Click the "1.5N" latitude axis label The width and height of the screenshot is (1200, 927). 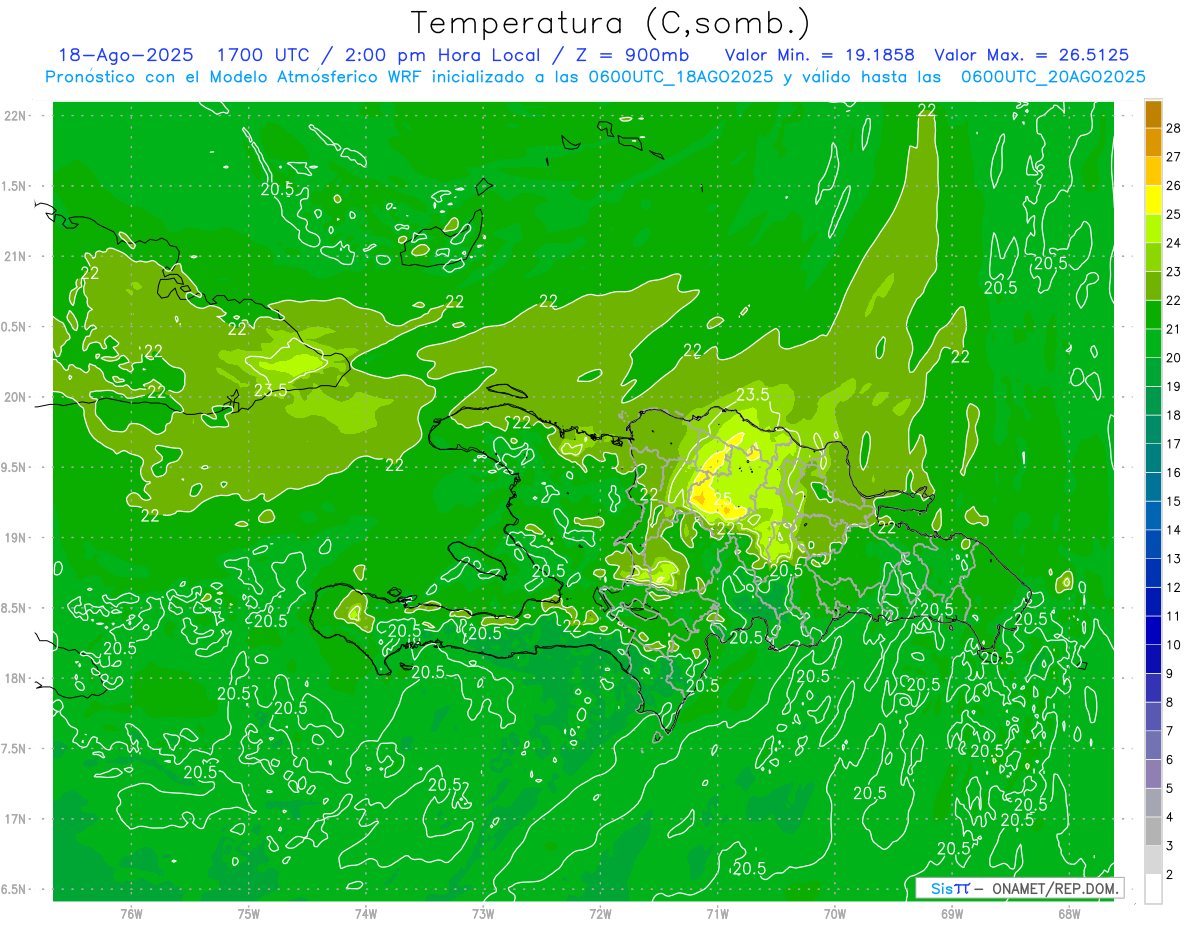[x=15, y=186]
